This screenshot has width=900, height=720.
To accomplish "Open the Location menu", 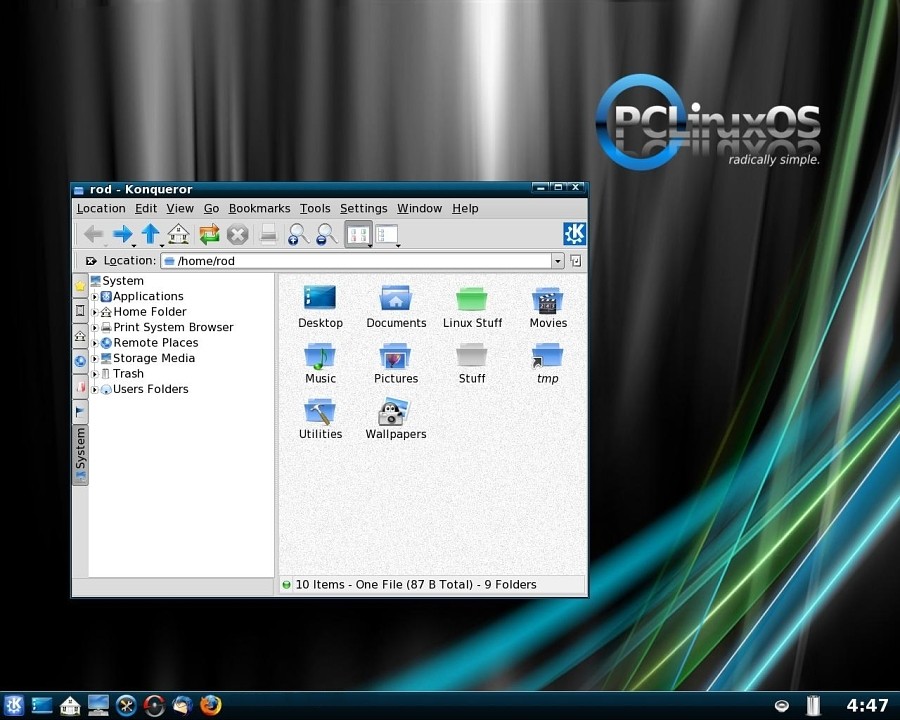I will tap(101, 208).
